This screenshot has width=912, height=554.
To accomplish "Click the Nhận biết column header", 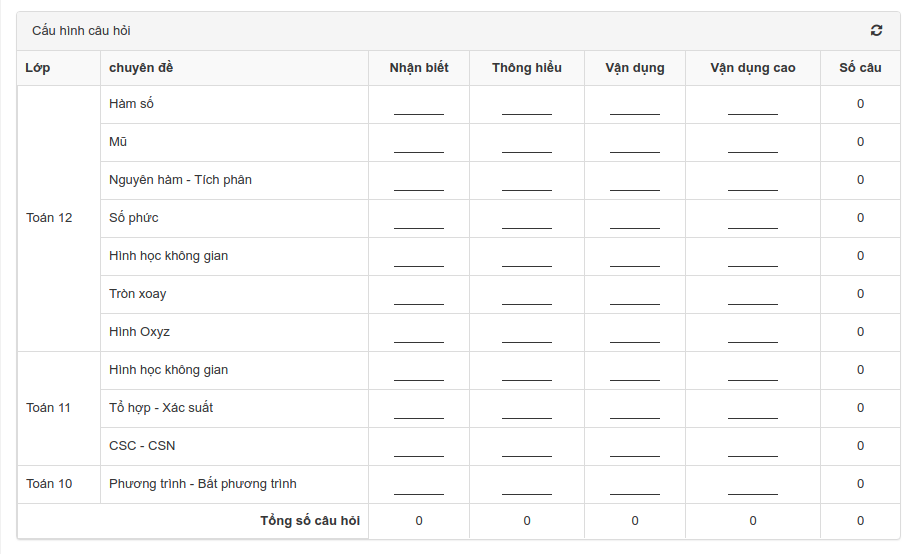I will pyautogui.click(x=419, y=68).
